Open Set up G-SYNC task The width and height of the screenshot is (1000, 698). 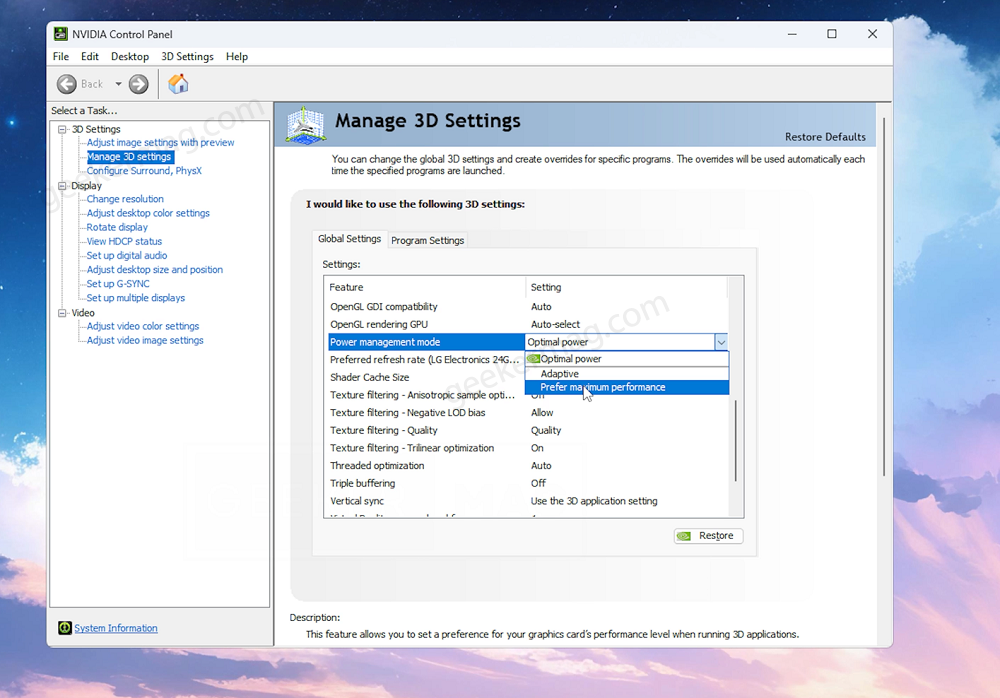(x=118, y=284)
